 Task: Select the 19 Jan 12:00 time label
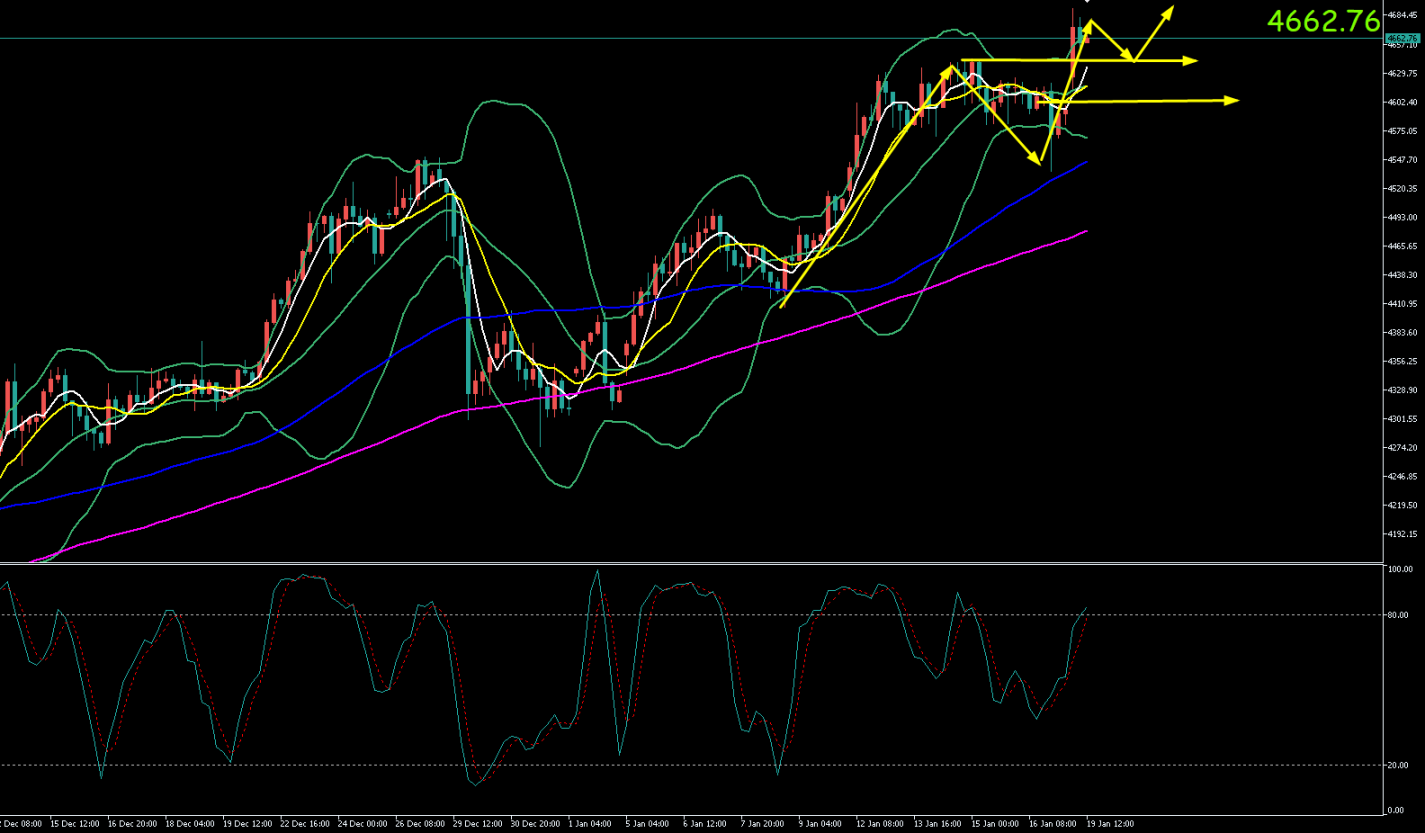tap(1111, 825)
